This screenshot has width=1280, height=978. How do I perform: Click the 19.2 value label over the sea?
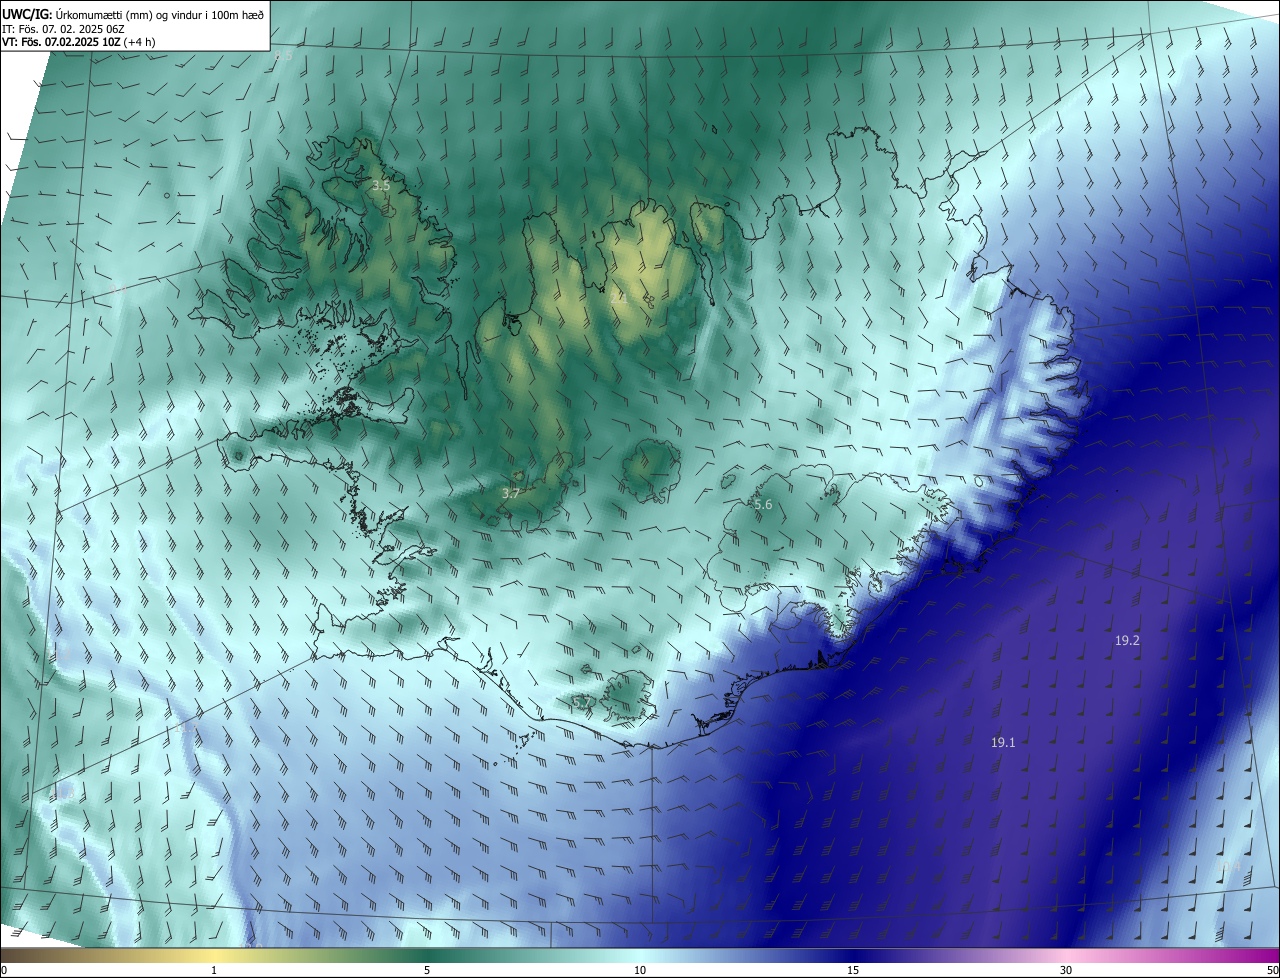pyautogui.click(x=1127, y=640)
